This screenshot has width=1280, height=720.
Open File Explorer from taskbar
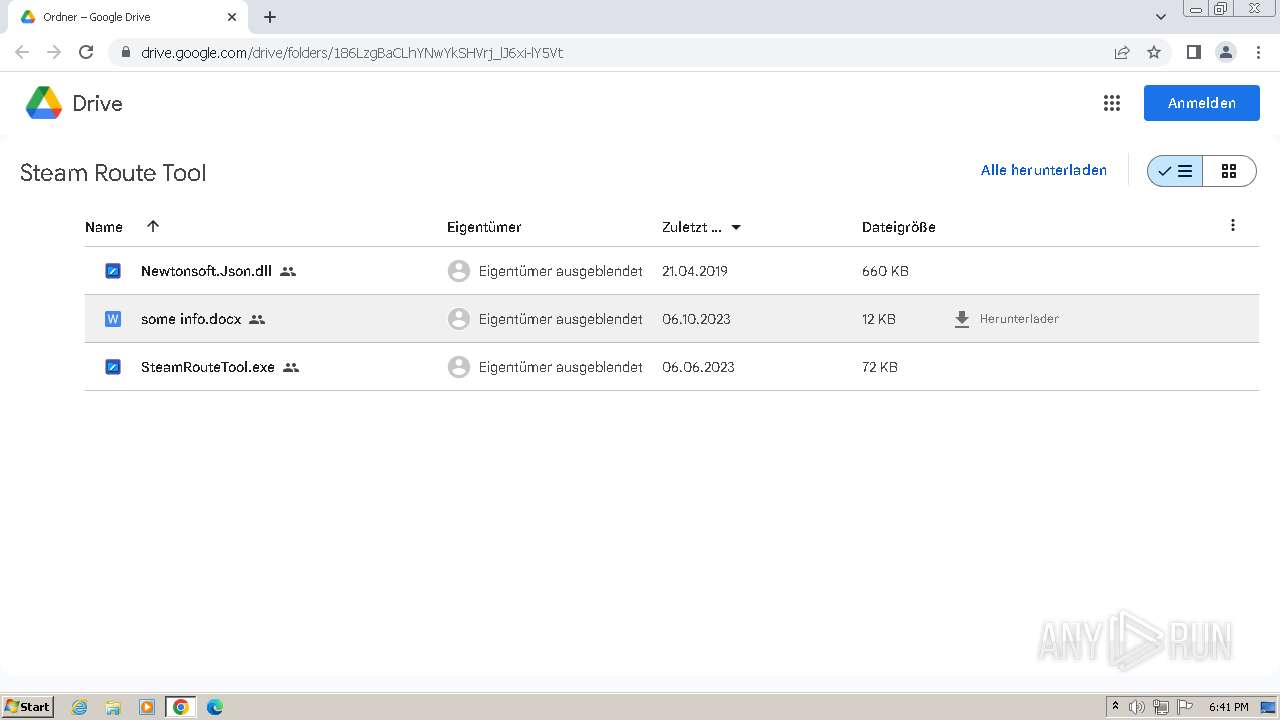coord(113,707)
